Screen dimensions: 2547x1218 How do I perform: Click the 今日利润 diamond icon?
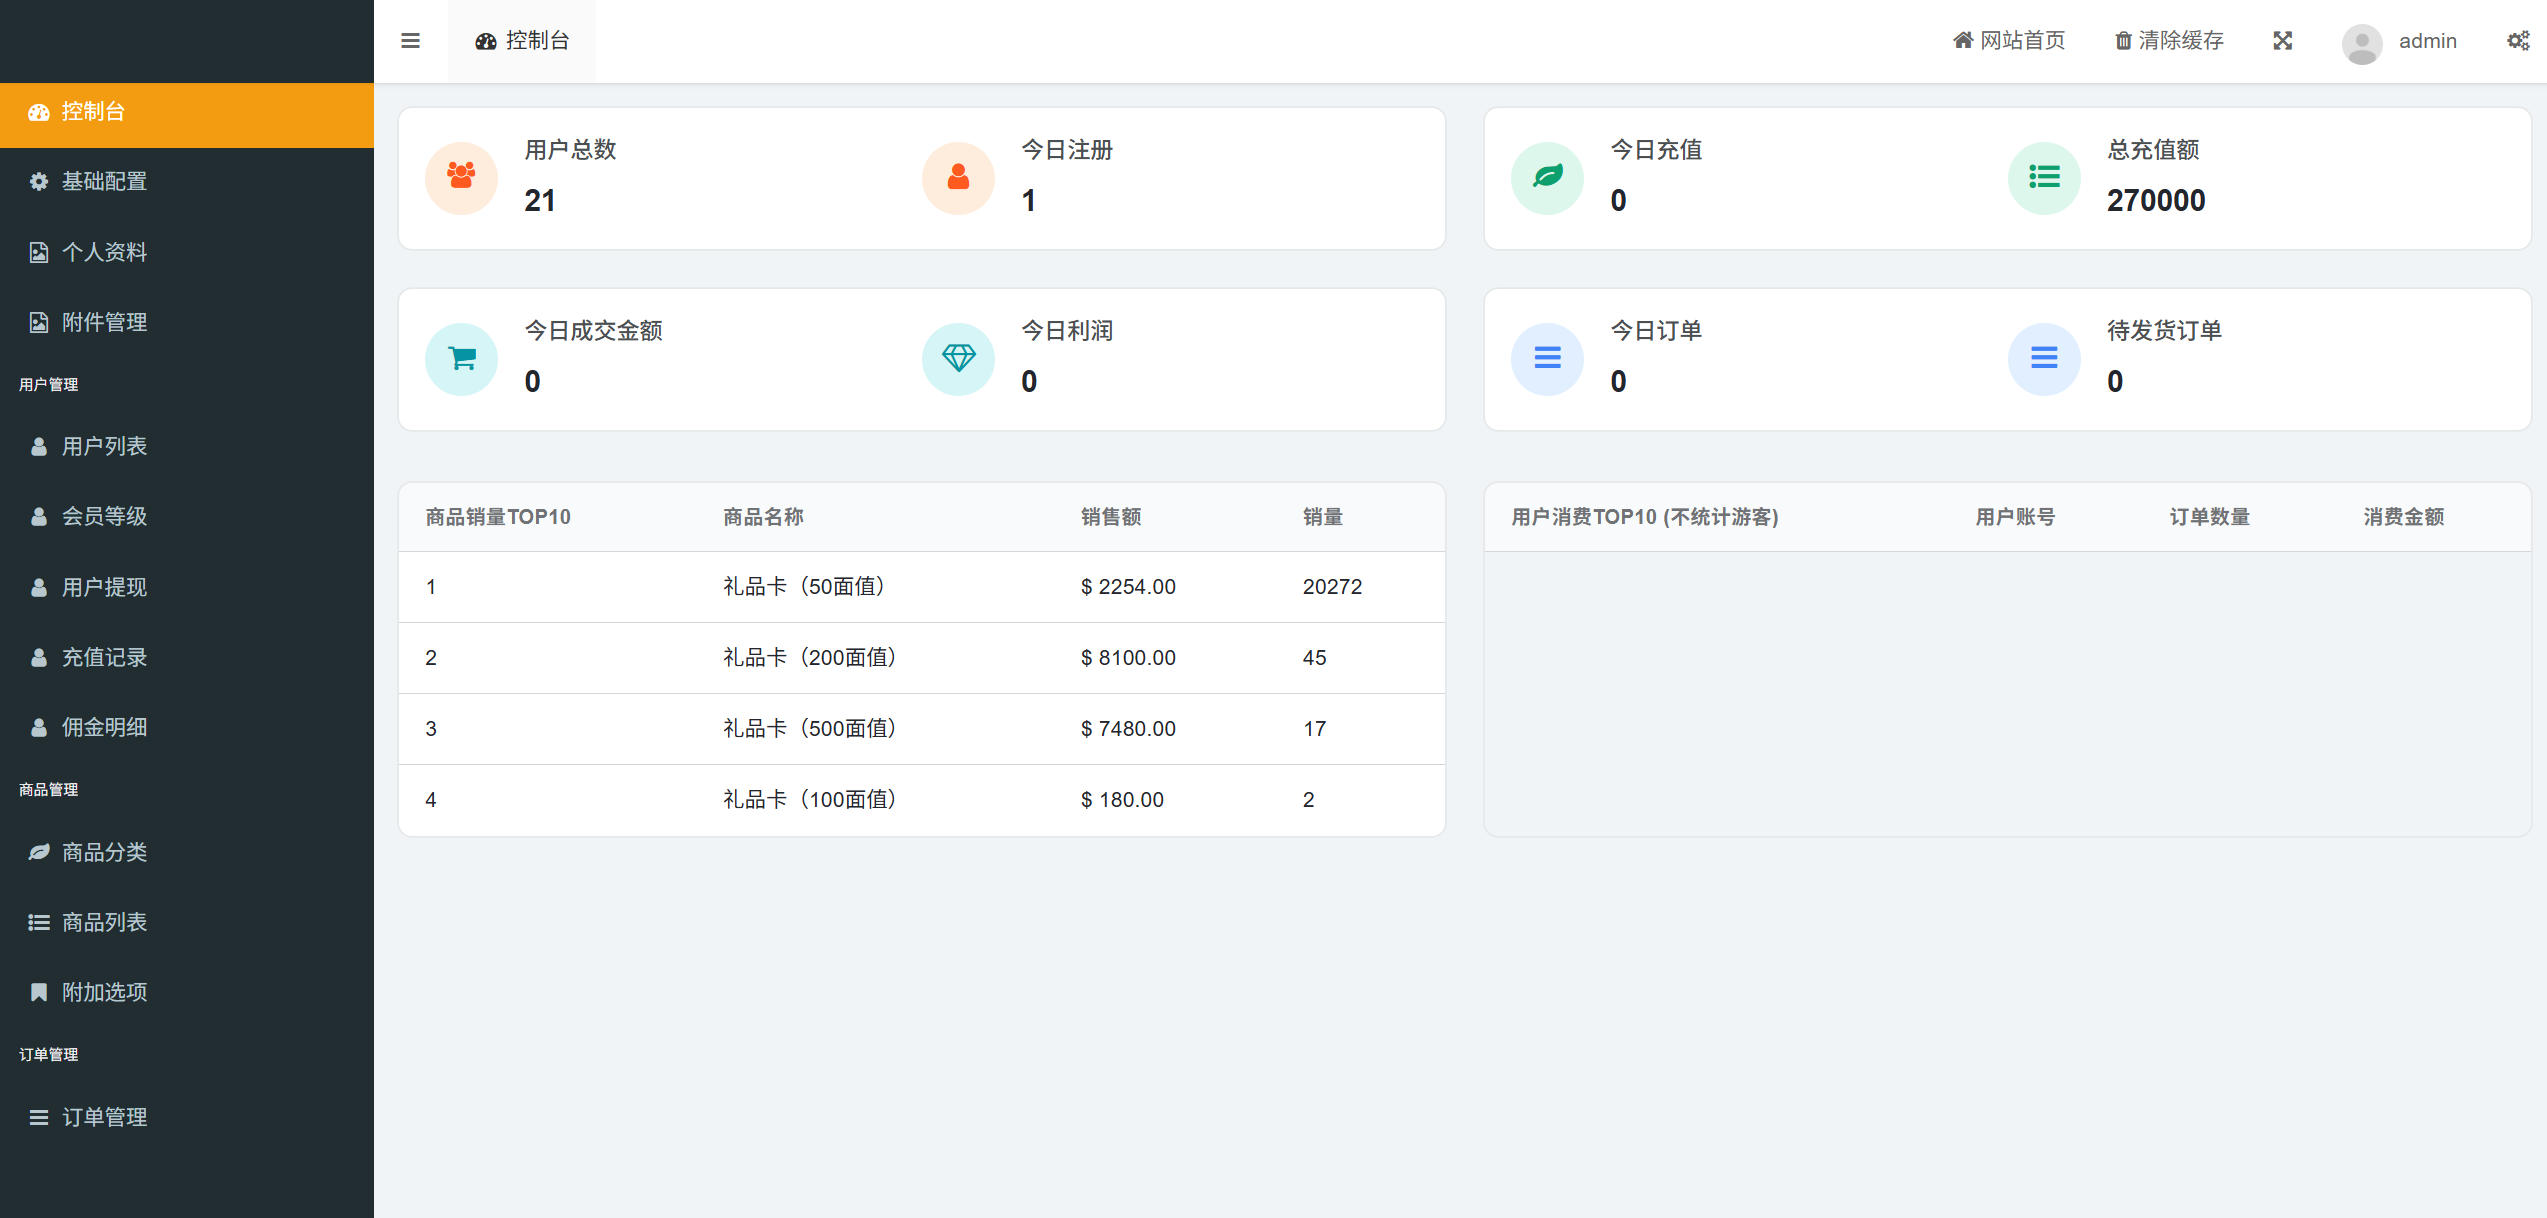958,359
